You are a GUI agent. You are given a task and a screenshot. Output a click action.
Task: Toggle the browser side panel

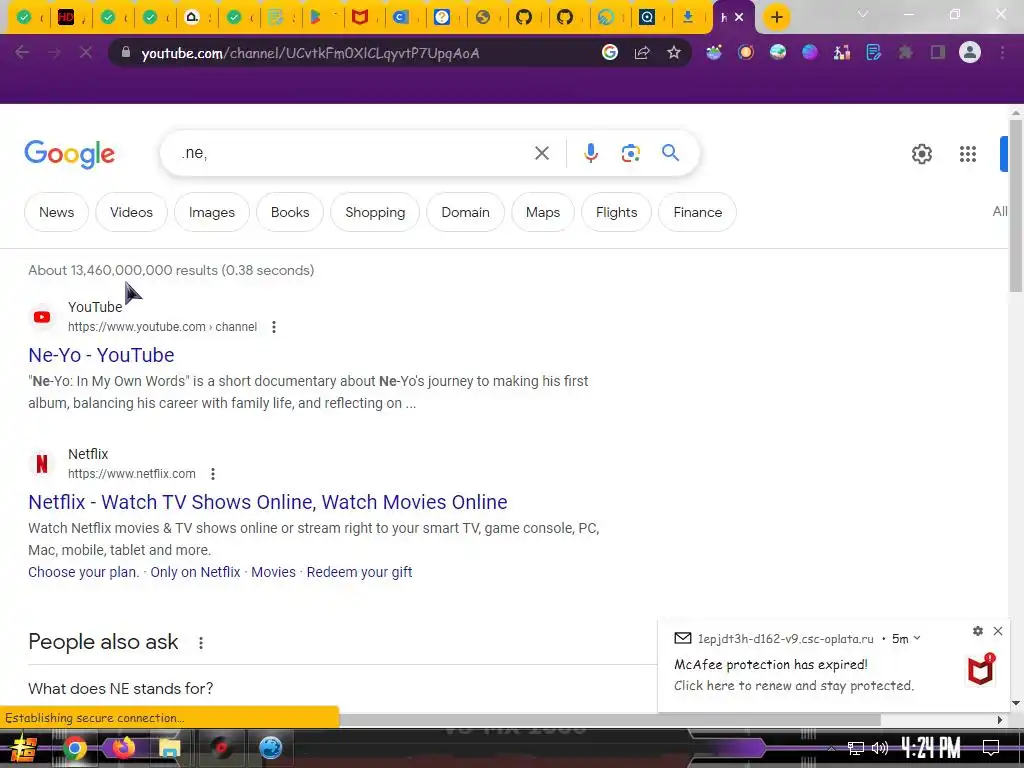point(938,52)
